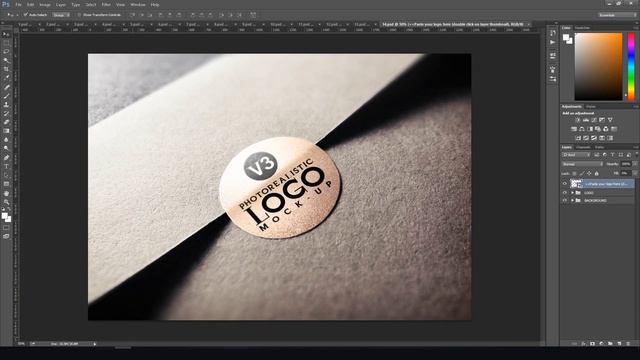Viewport: 640px width, 360px height.
Task: Toggle Show Transform Controls checkbox
Action: (79, 15)
